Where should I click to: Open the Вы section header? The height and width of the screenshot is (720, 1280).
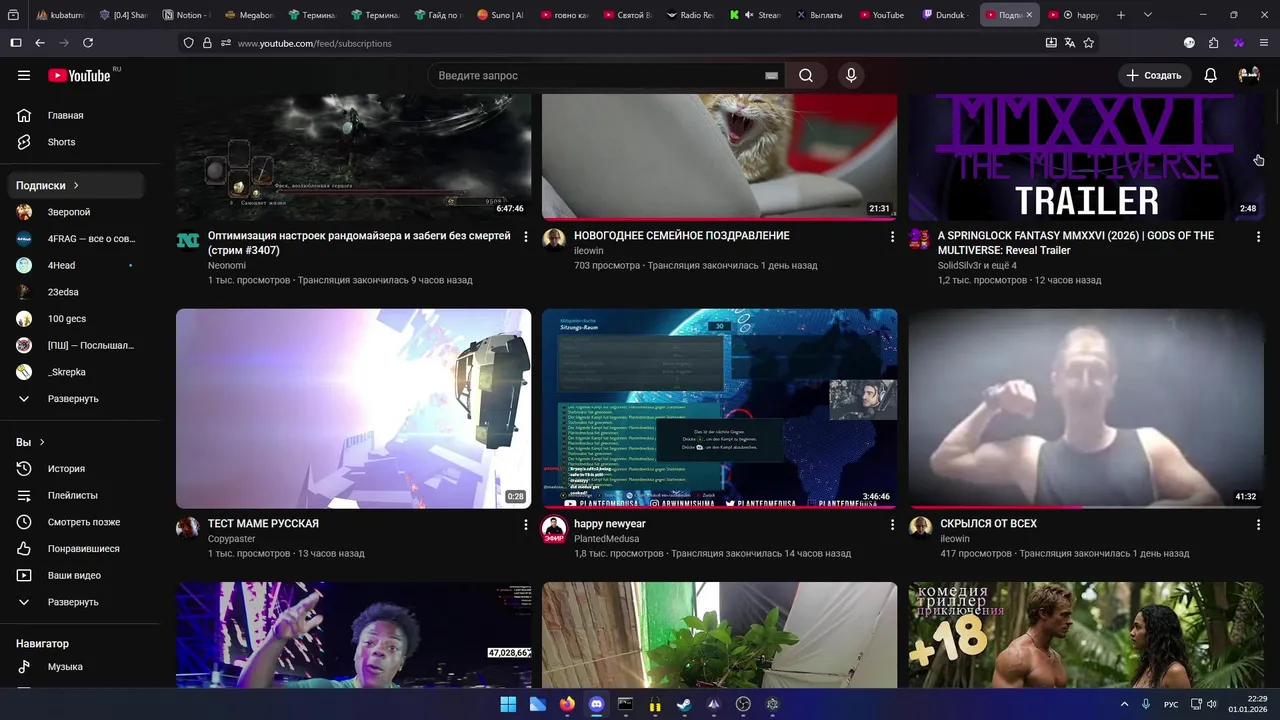[30, 442]
